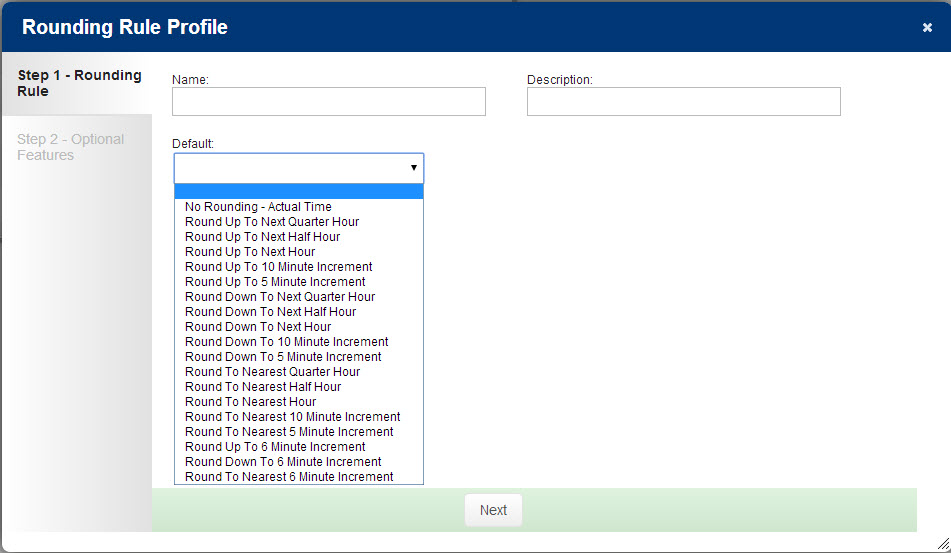Pick Round To Nearest 10 Minute Increment
Image resolution: width=951 pixels, height=553 pixels.
[299, 417]
